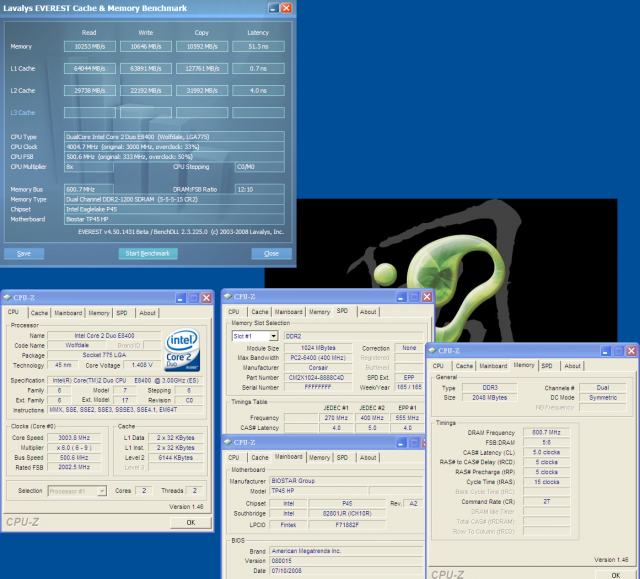Click the BIOS Date field 07/10/2008
The height and width of the screenshot is (579, 640).
(x=347, y=570)
